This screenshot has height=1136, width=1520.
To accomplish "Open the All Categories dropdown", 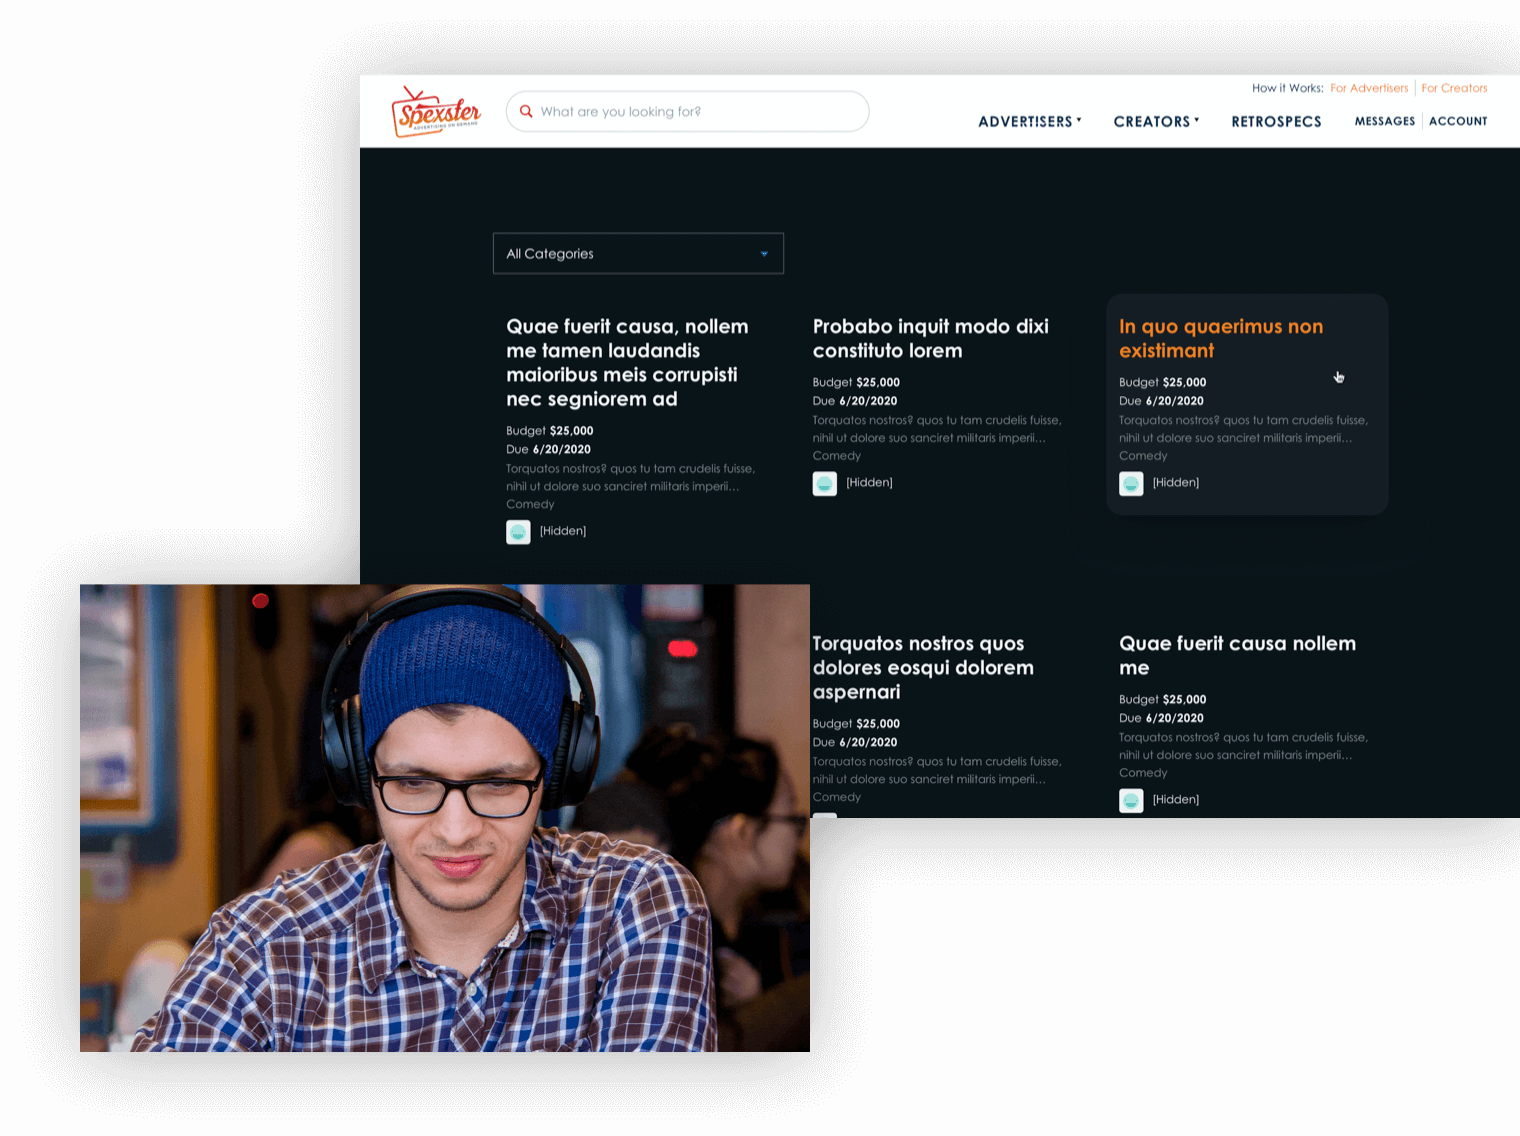I will [638, 254].
